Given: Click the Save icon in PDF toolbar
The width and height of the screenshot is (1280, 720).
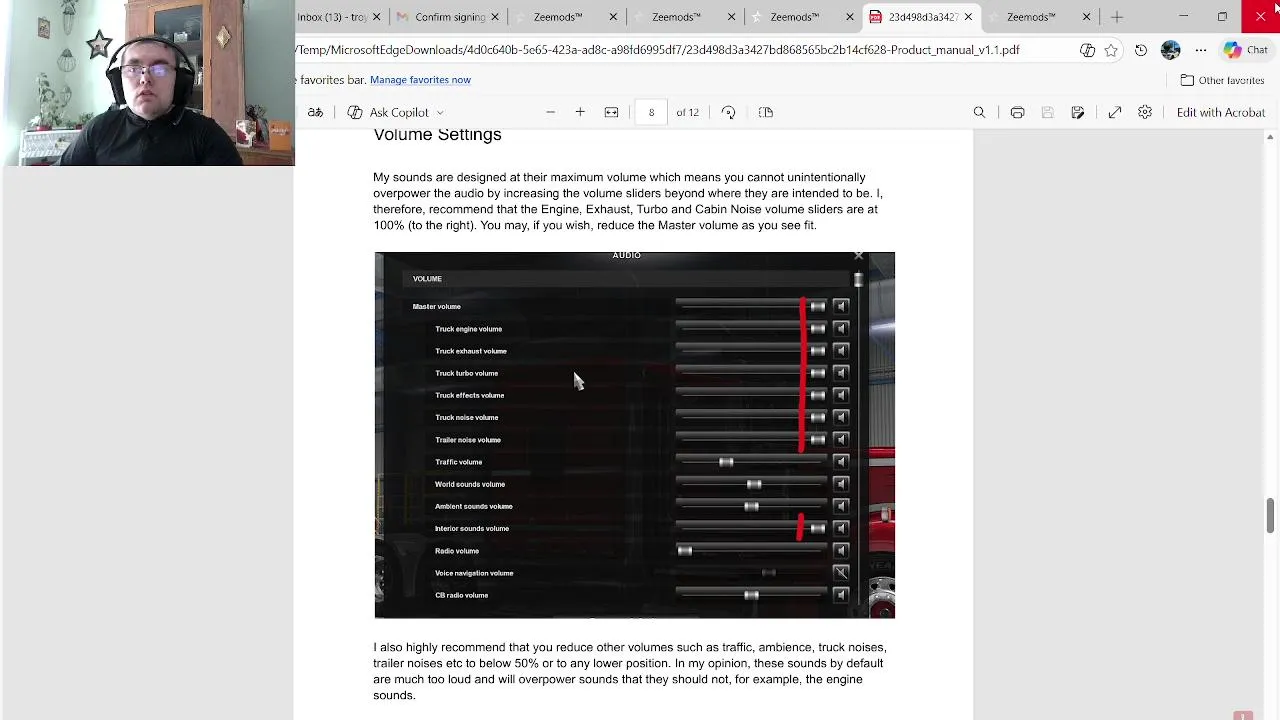Looking at the screenshot, I should (1047, 112).
